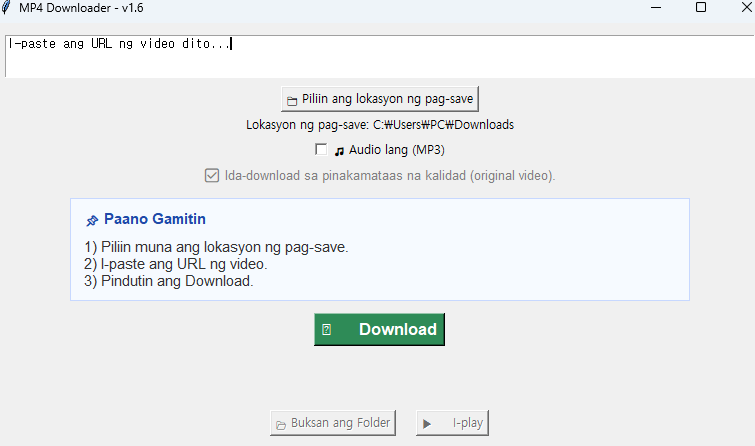The image size is (755, 446).
Task: Click the "Audio lang (MP3)" label text
Action: [x=397, y=150]
